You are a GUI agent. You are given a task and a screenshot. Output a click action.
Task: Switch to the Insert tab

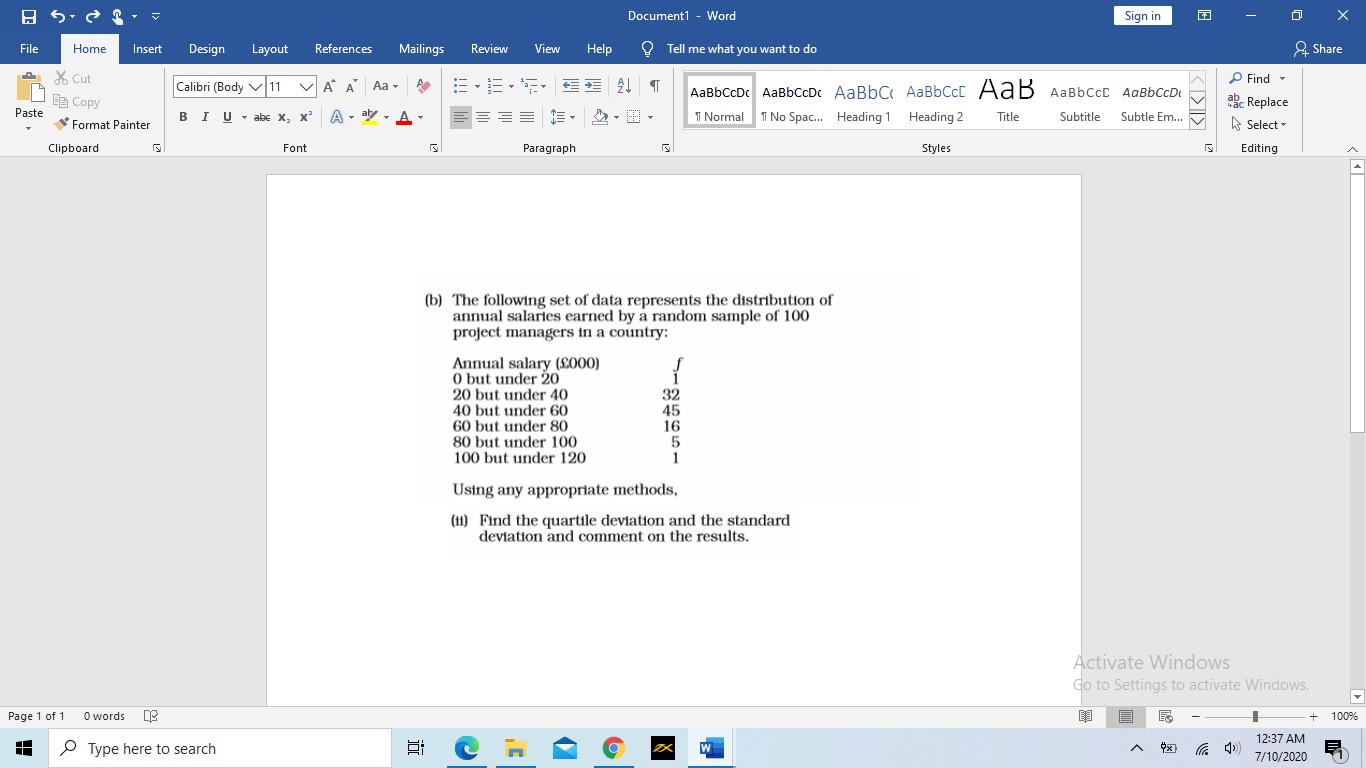point(147,49)
